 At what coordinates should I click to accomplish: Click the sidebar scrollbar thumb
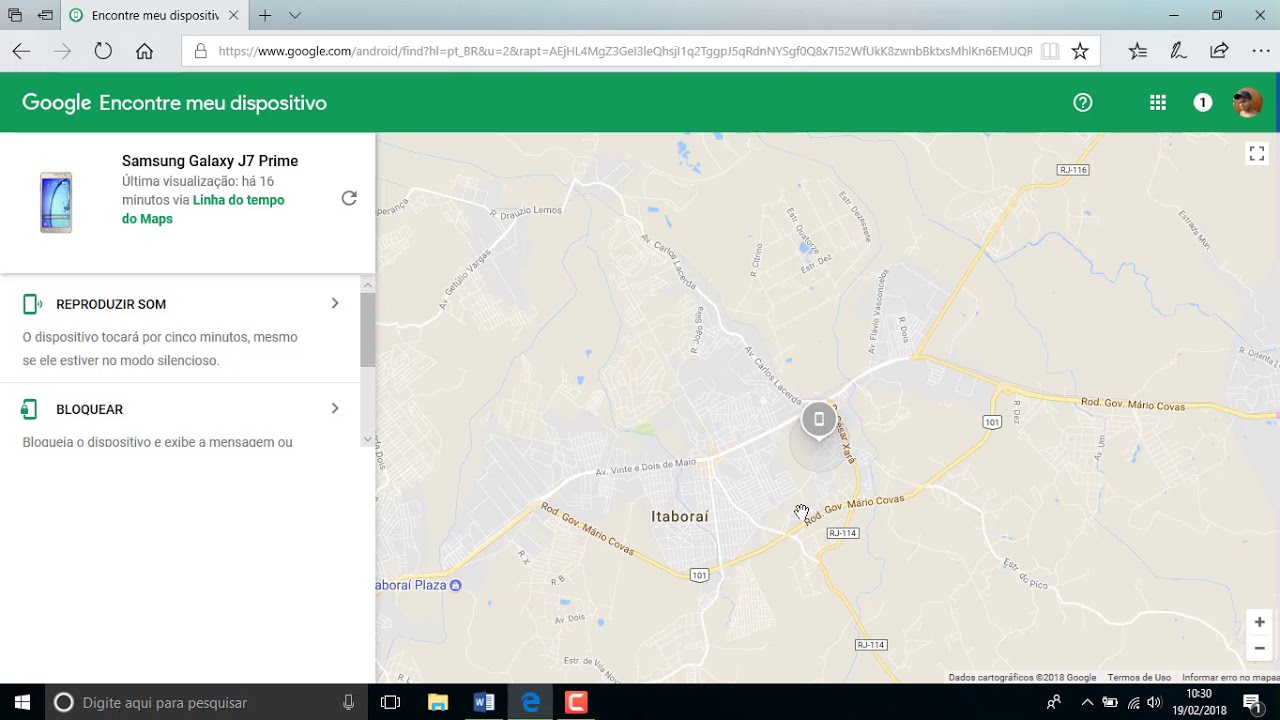coord(367,330)
